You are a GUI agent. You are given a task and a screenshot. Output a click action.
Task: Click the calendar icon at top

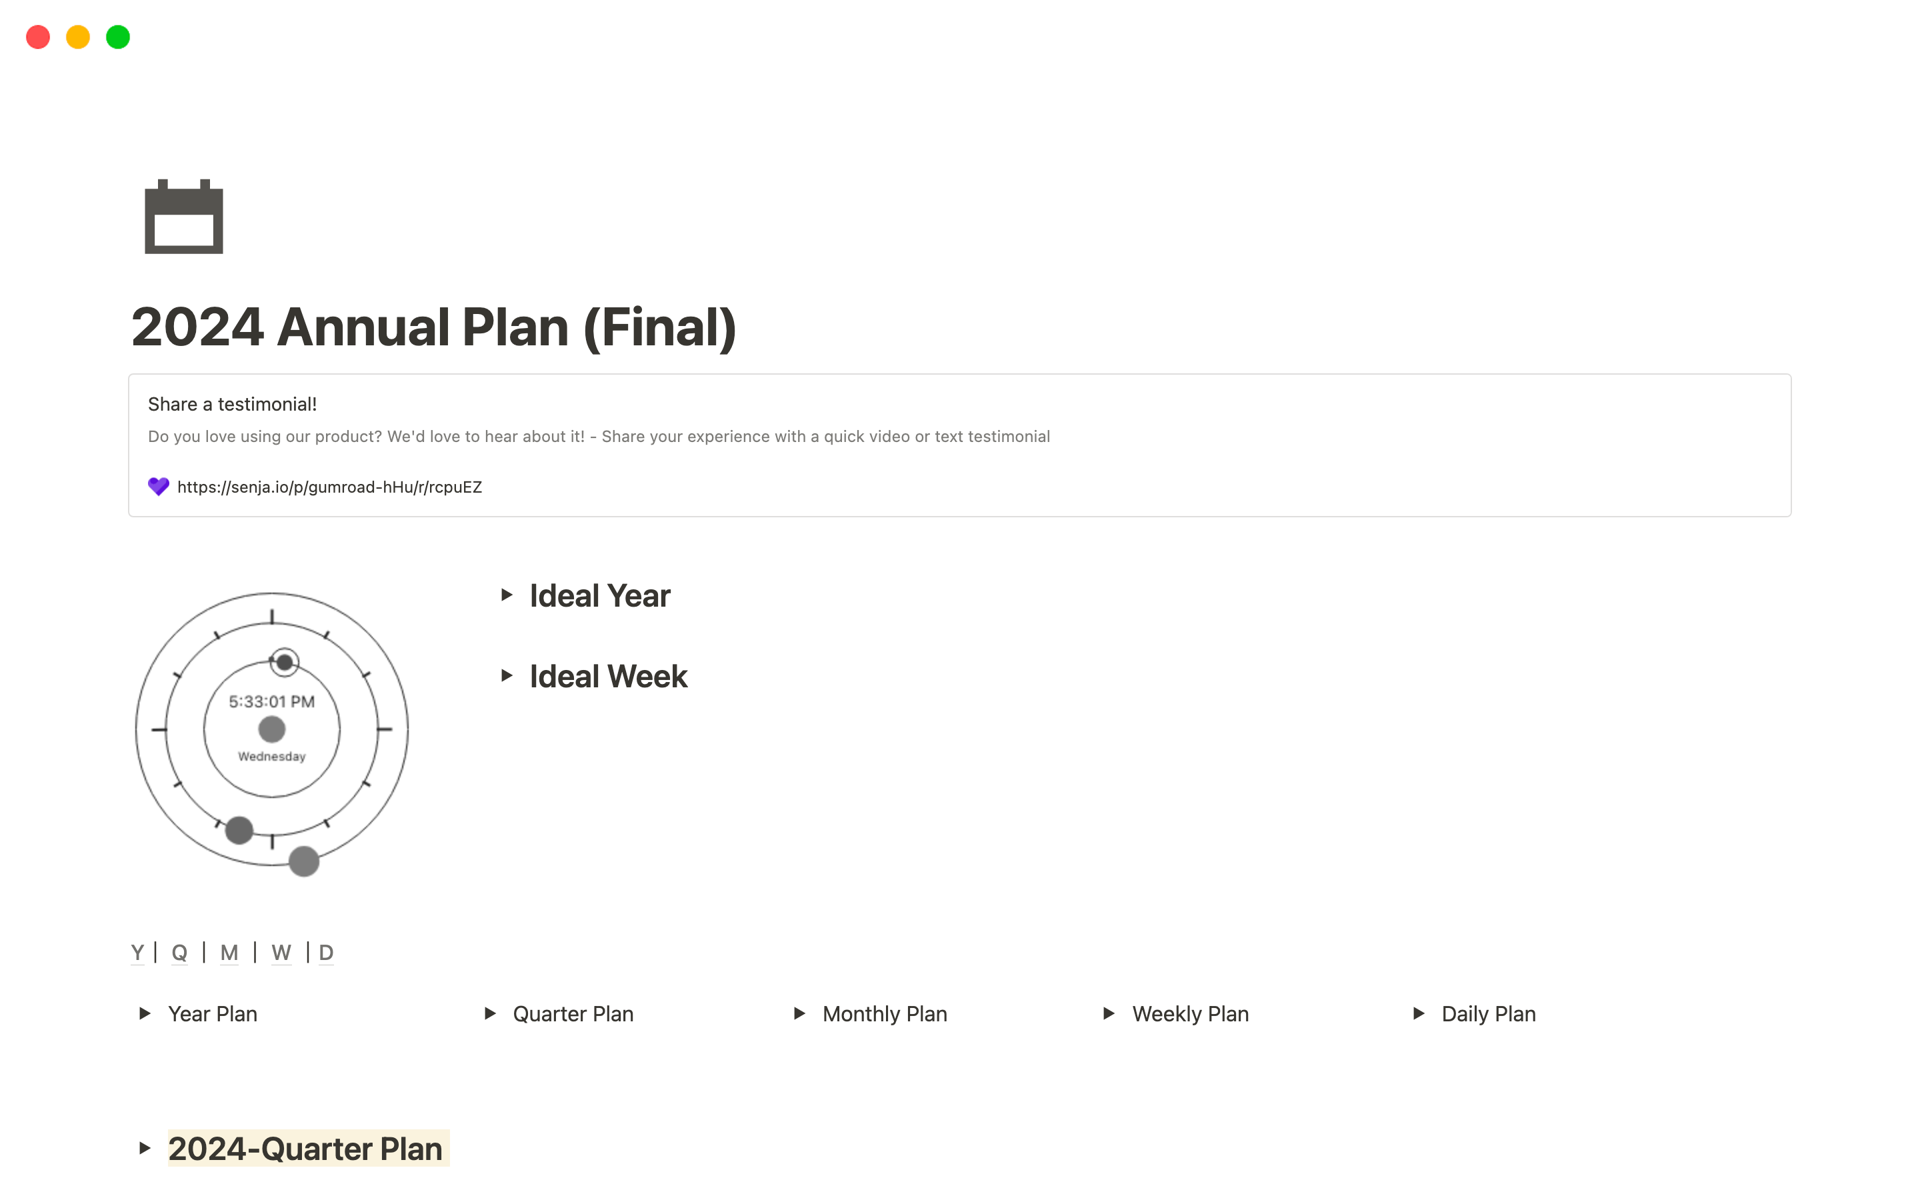click(x=184, y=218)
